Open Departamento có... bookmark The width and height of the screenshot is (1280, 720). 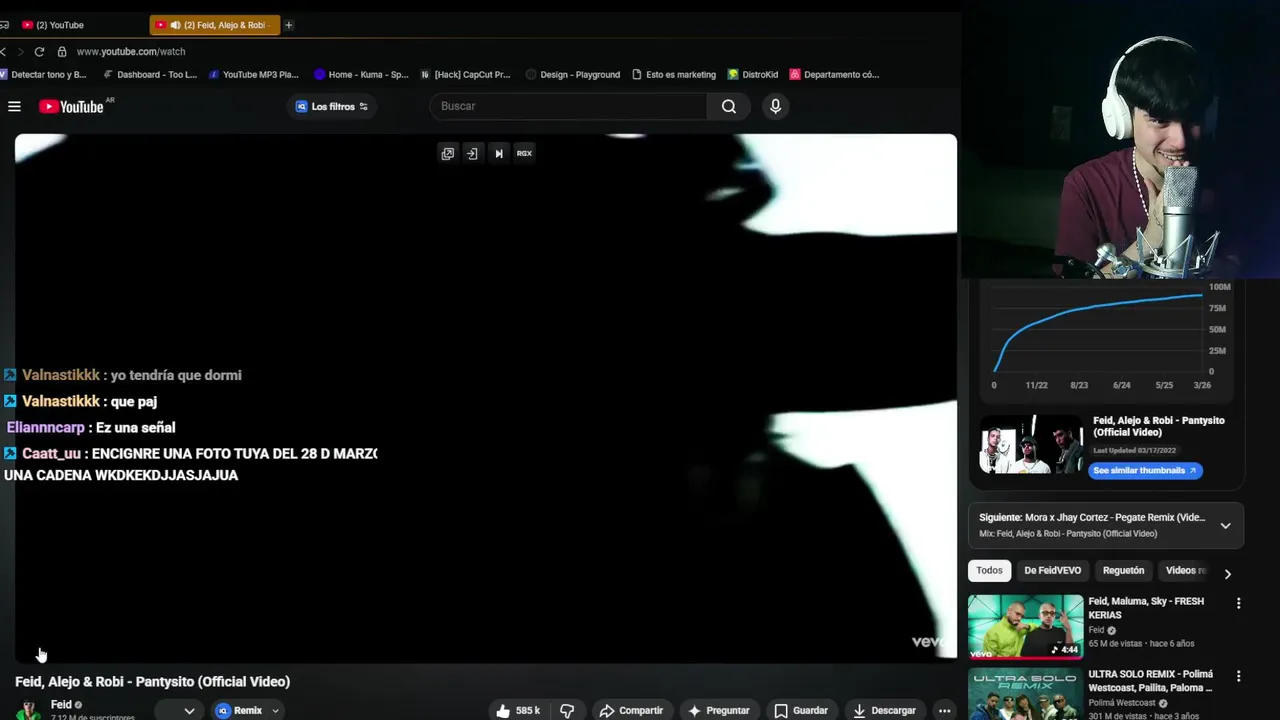834,74
